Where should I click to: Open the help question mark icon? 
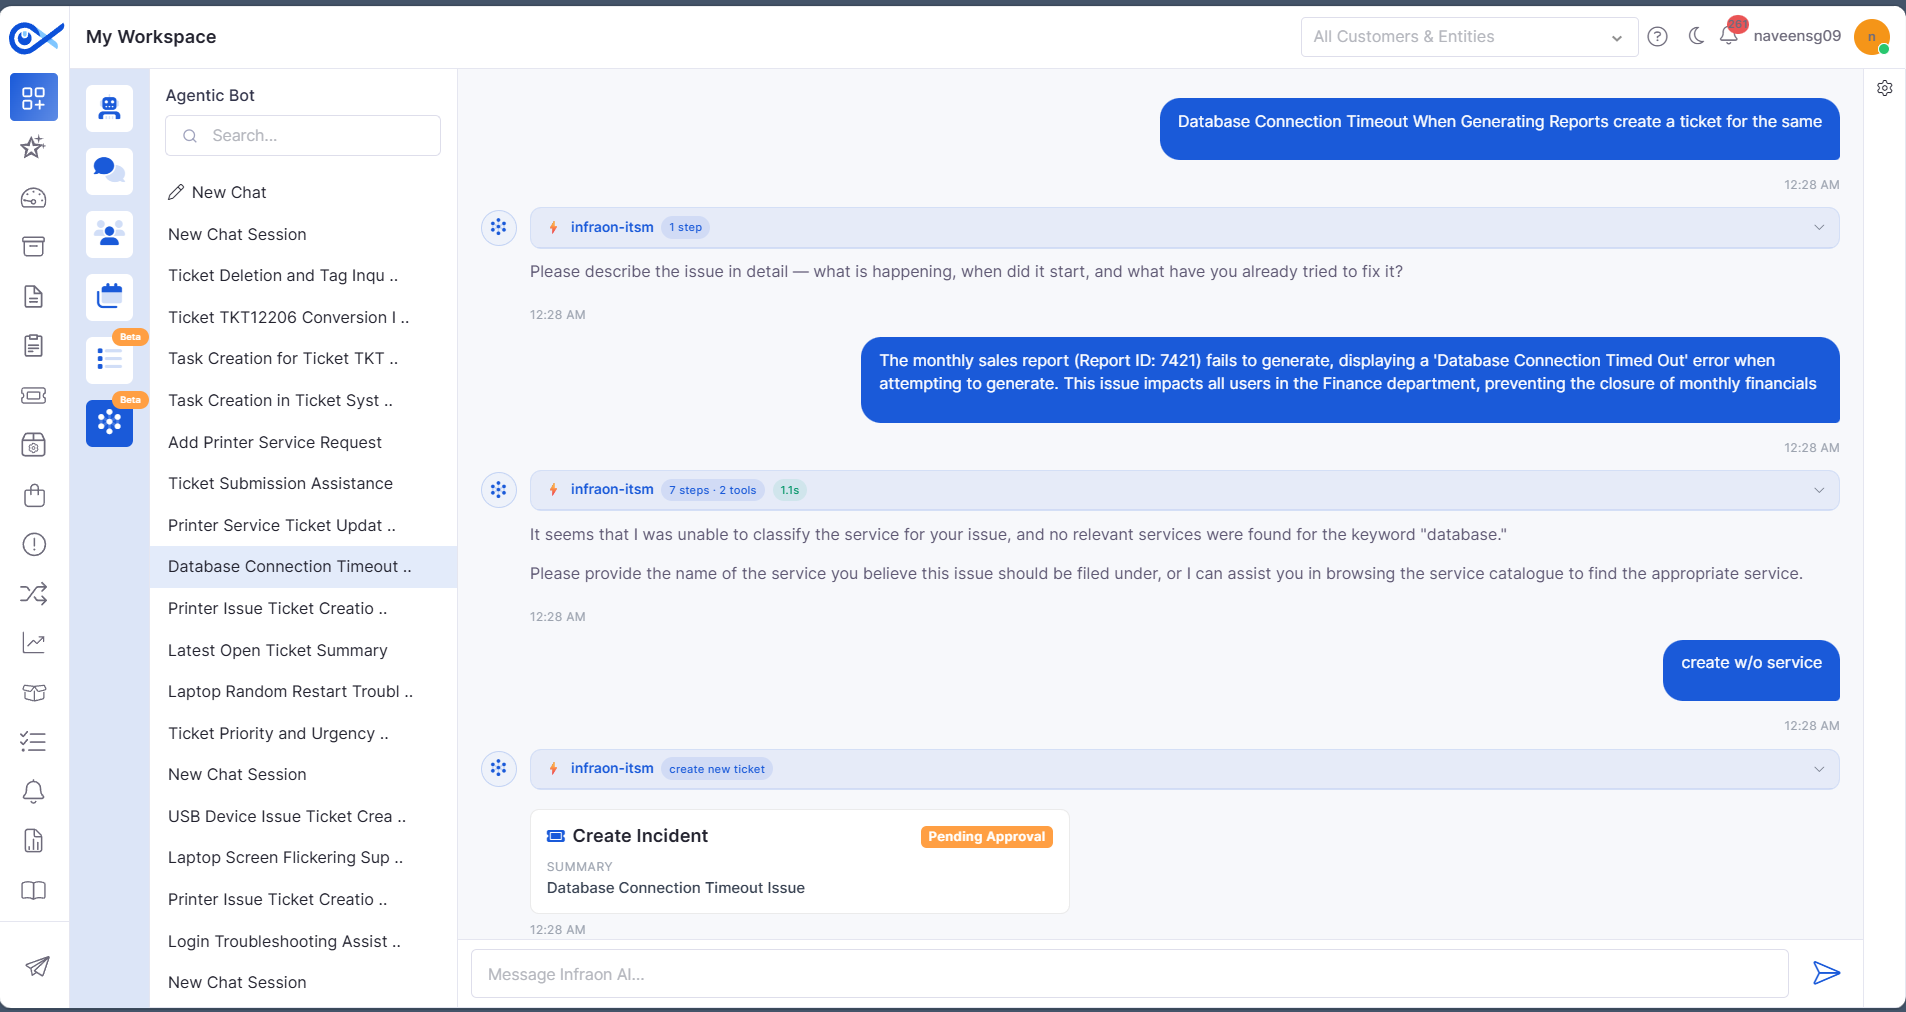(x=1658, y=37)
